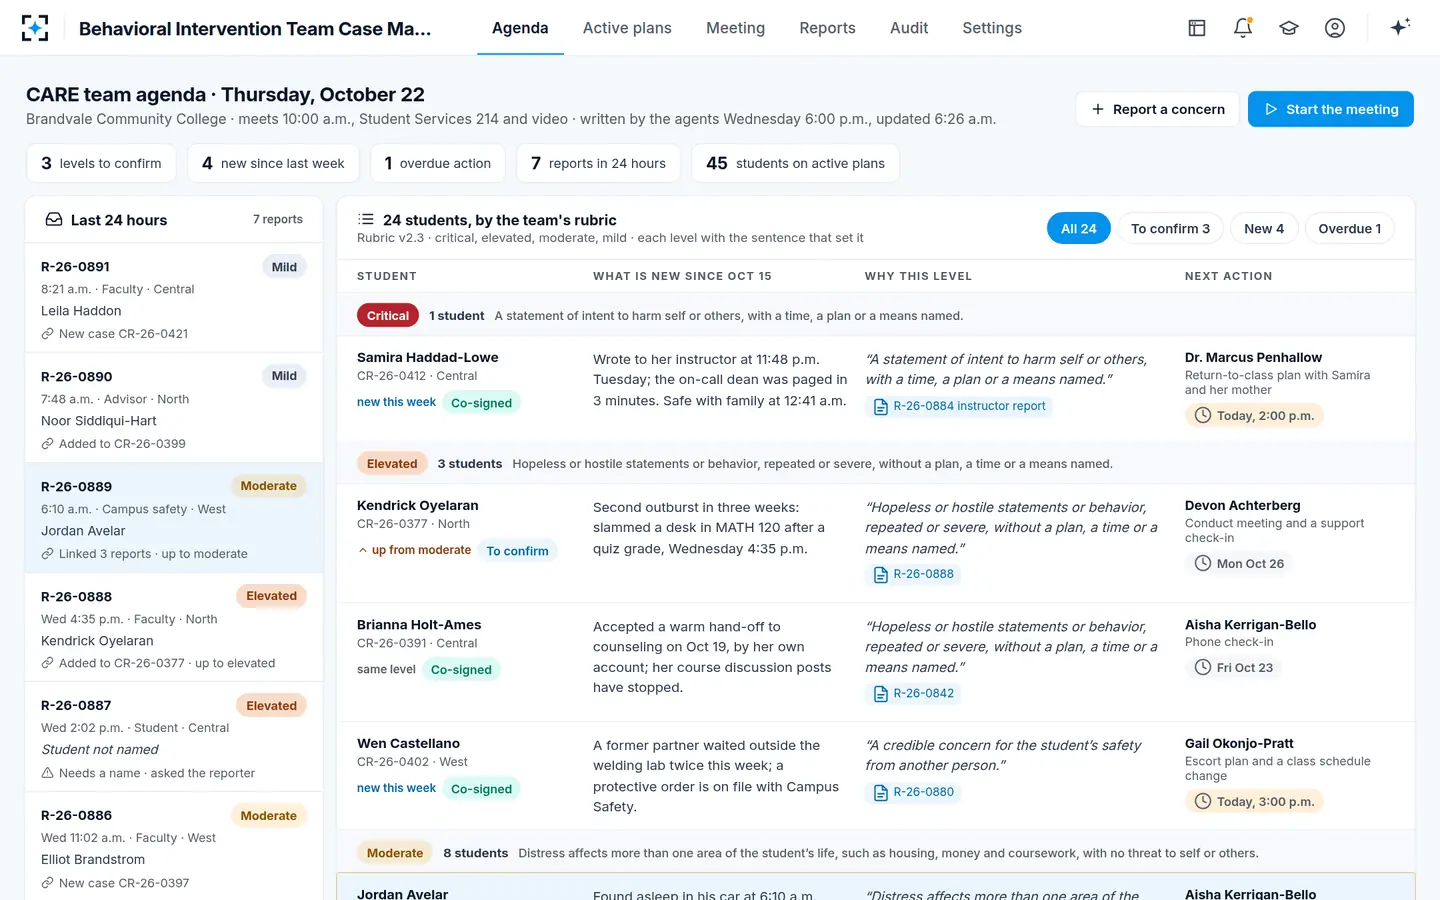
Task: Filter by New 4
Action: [1264, 229]
